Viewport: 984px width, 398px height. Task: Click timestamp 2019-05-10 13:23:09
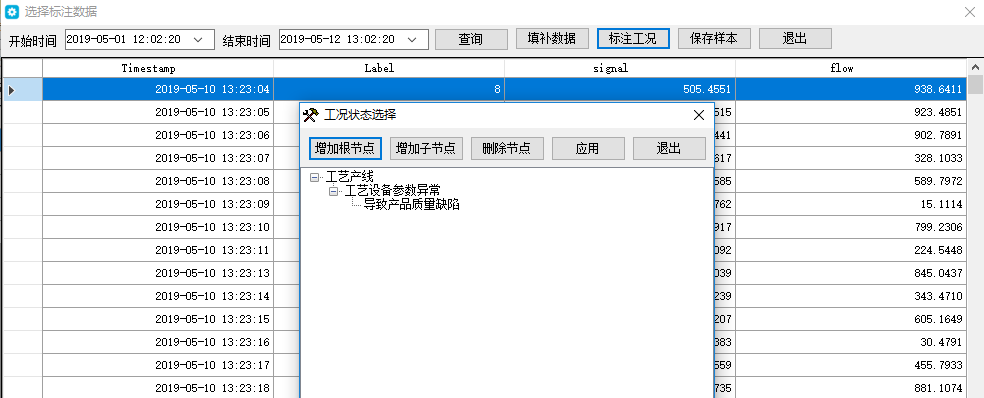coord(212,204)
